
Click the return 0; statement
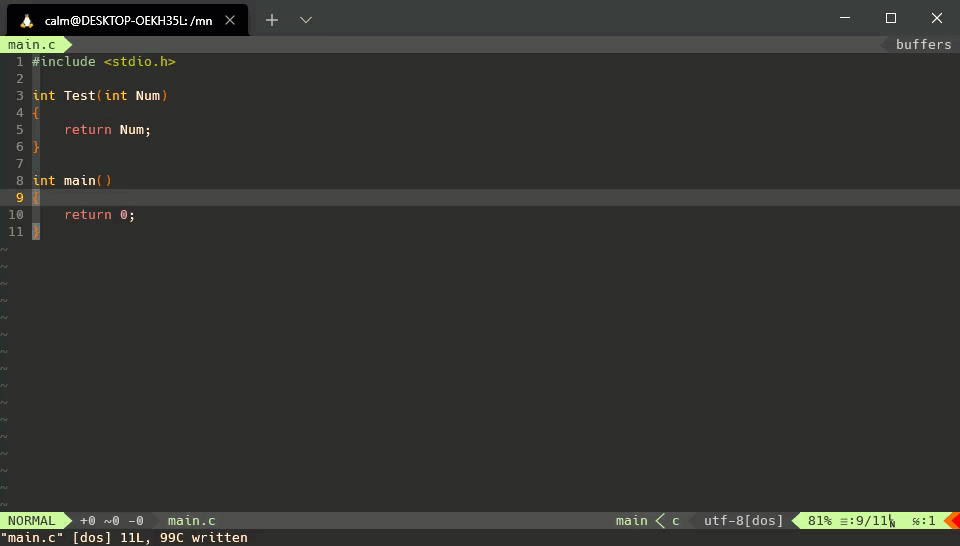tap(100, 215)
